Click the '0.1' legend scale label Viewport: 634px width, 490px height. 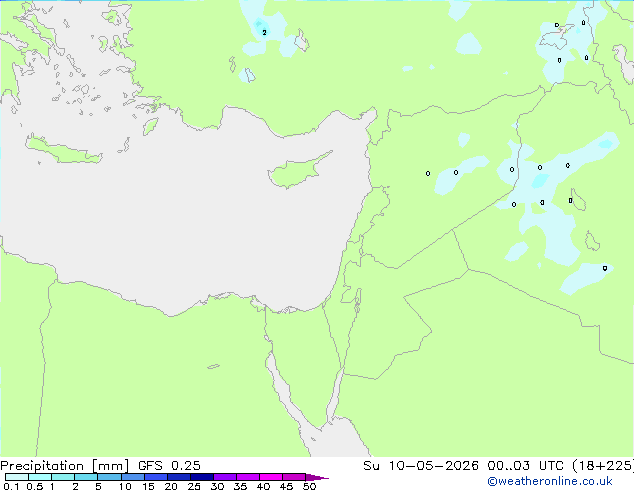click(11, 486)
